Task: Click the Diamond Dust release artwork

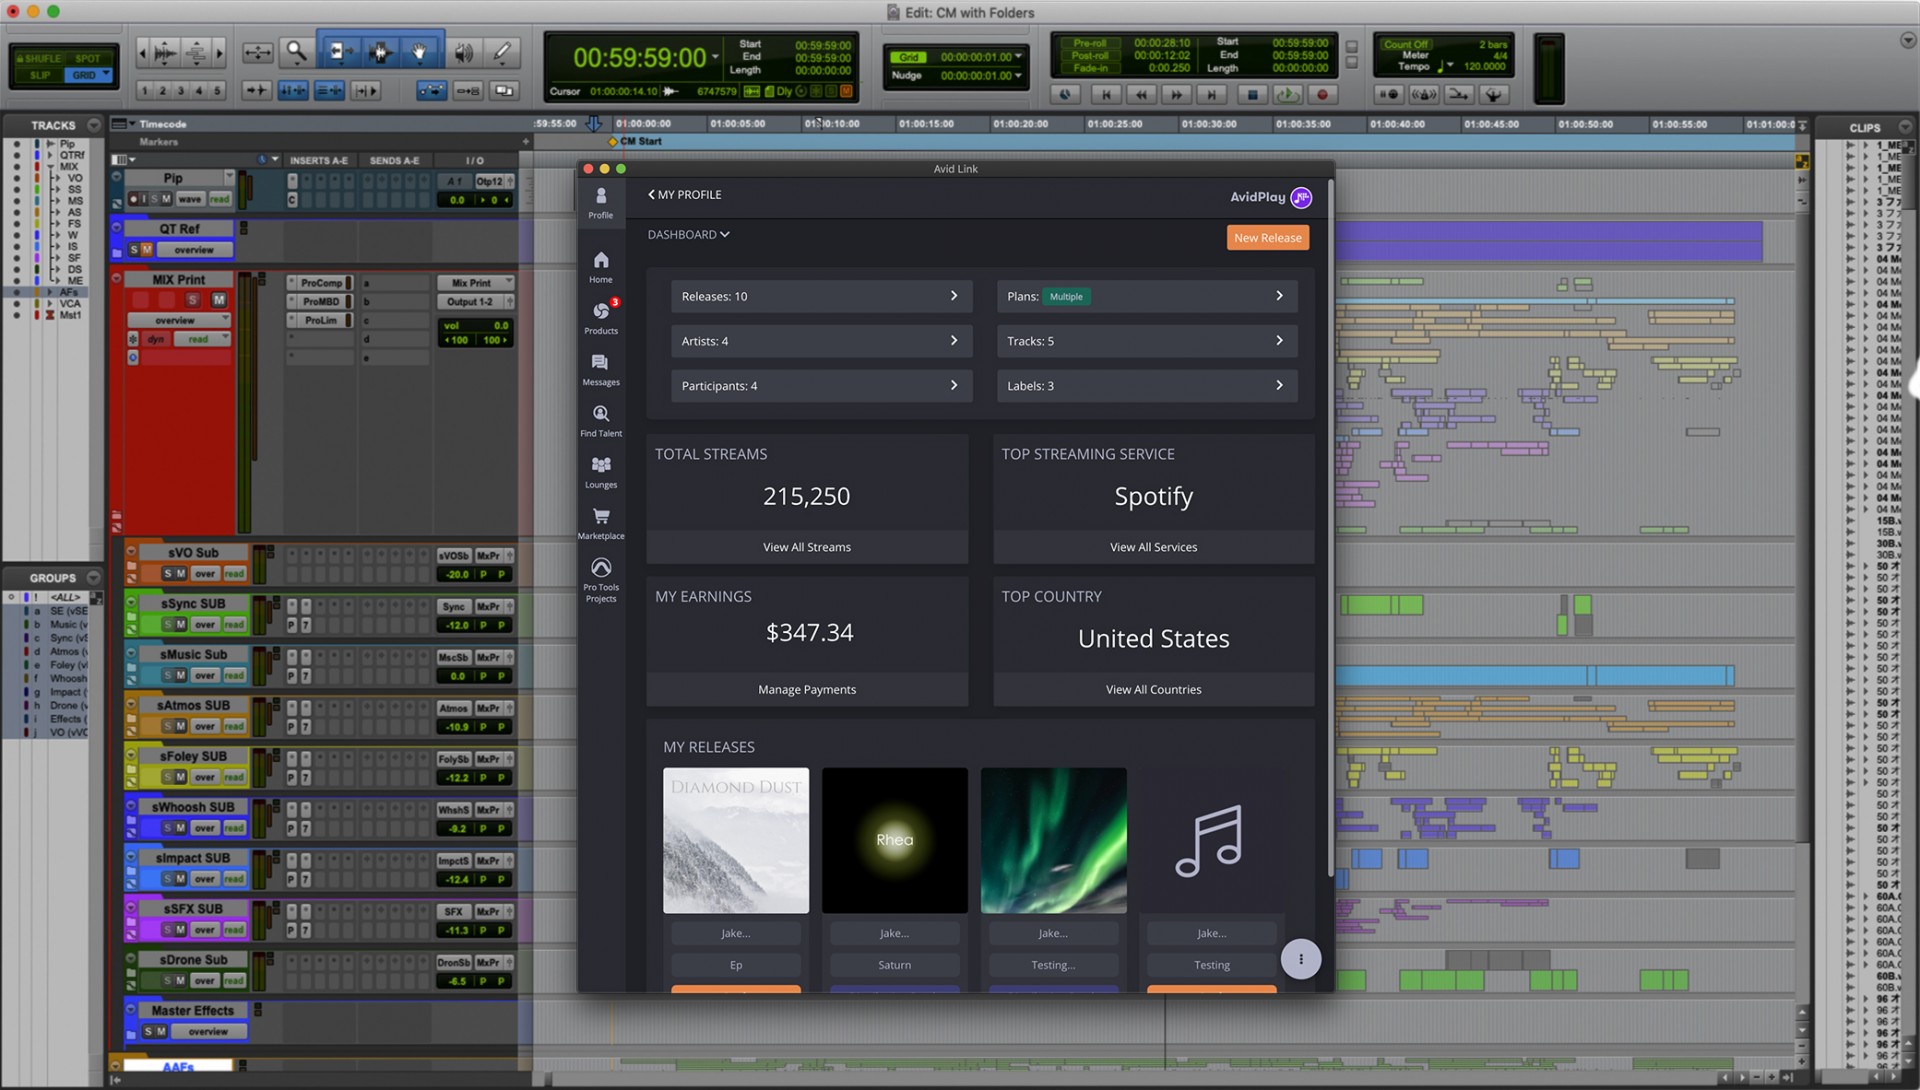Action: click(735, 840)
